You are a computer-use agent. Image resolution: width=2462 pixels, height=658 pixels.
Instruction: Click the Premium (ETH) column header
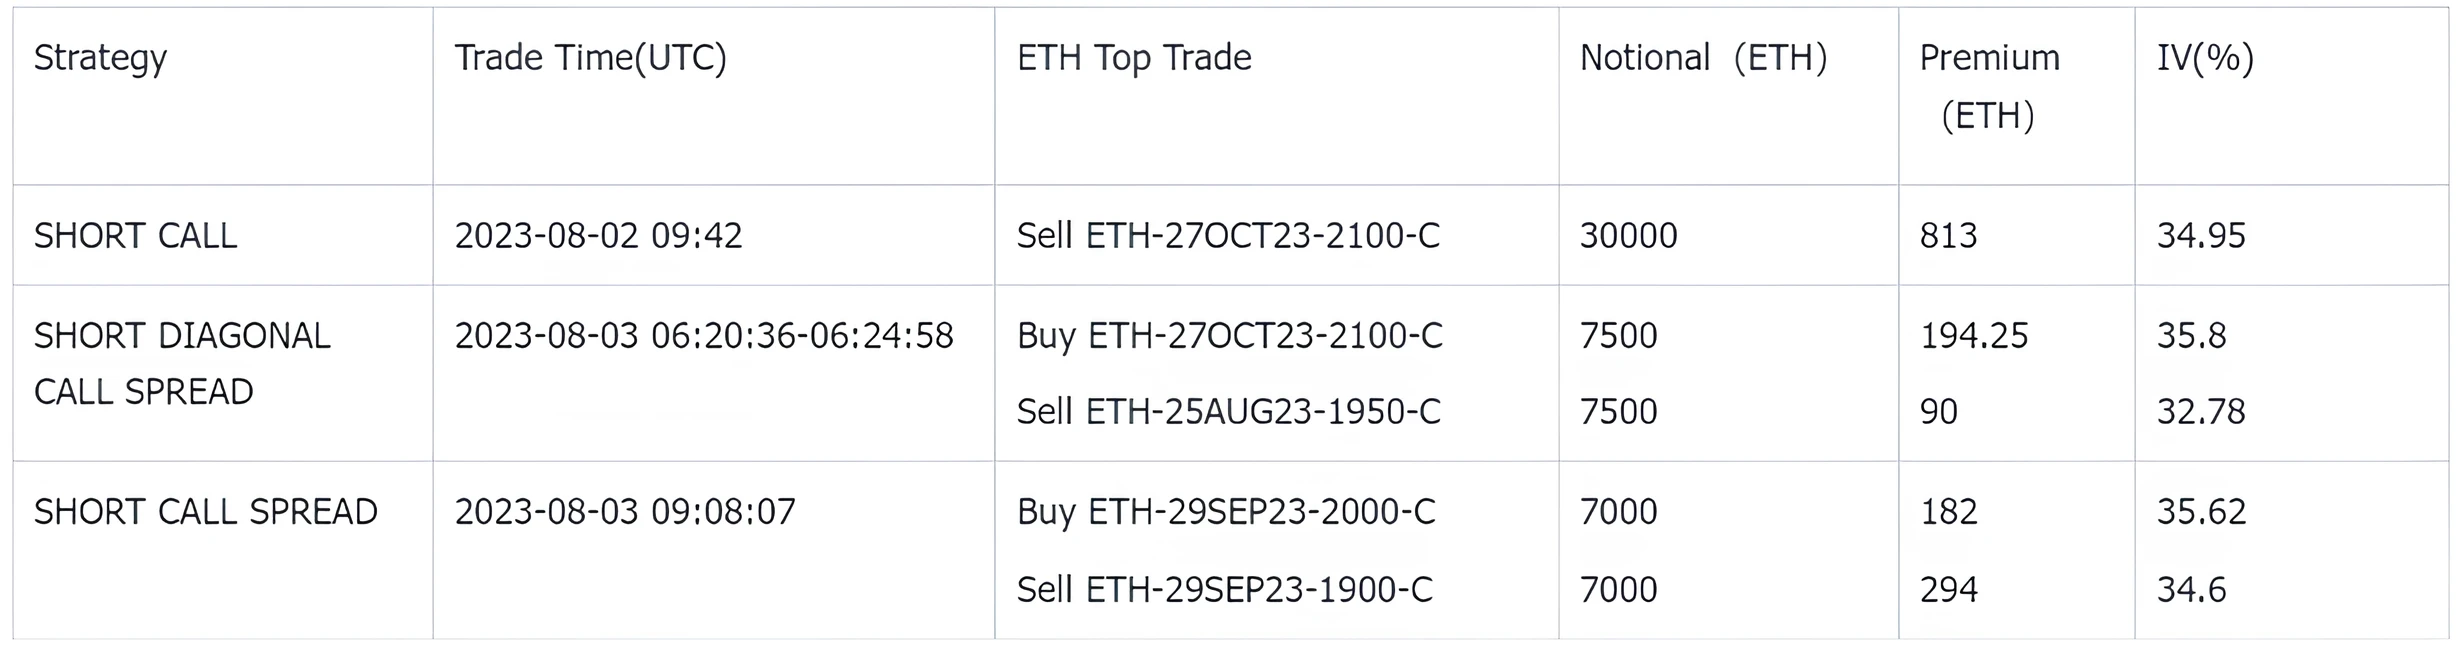[x=1989, y=87]
